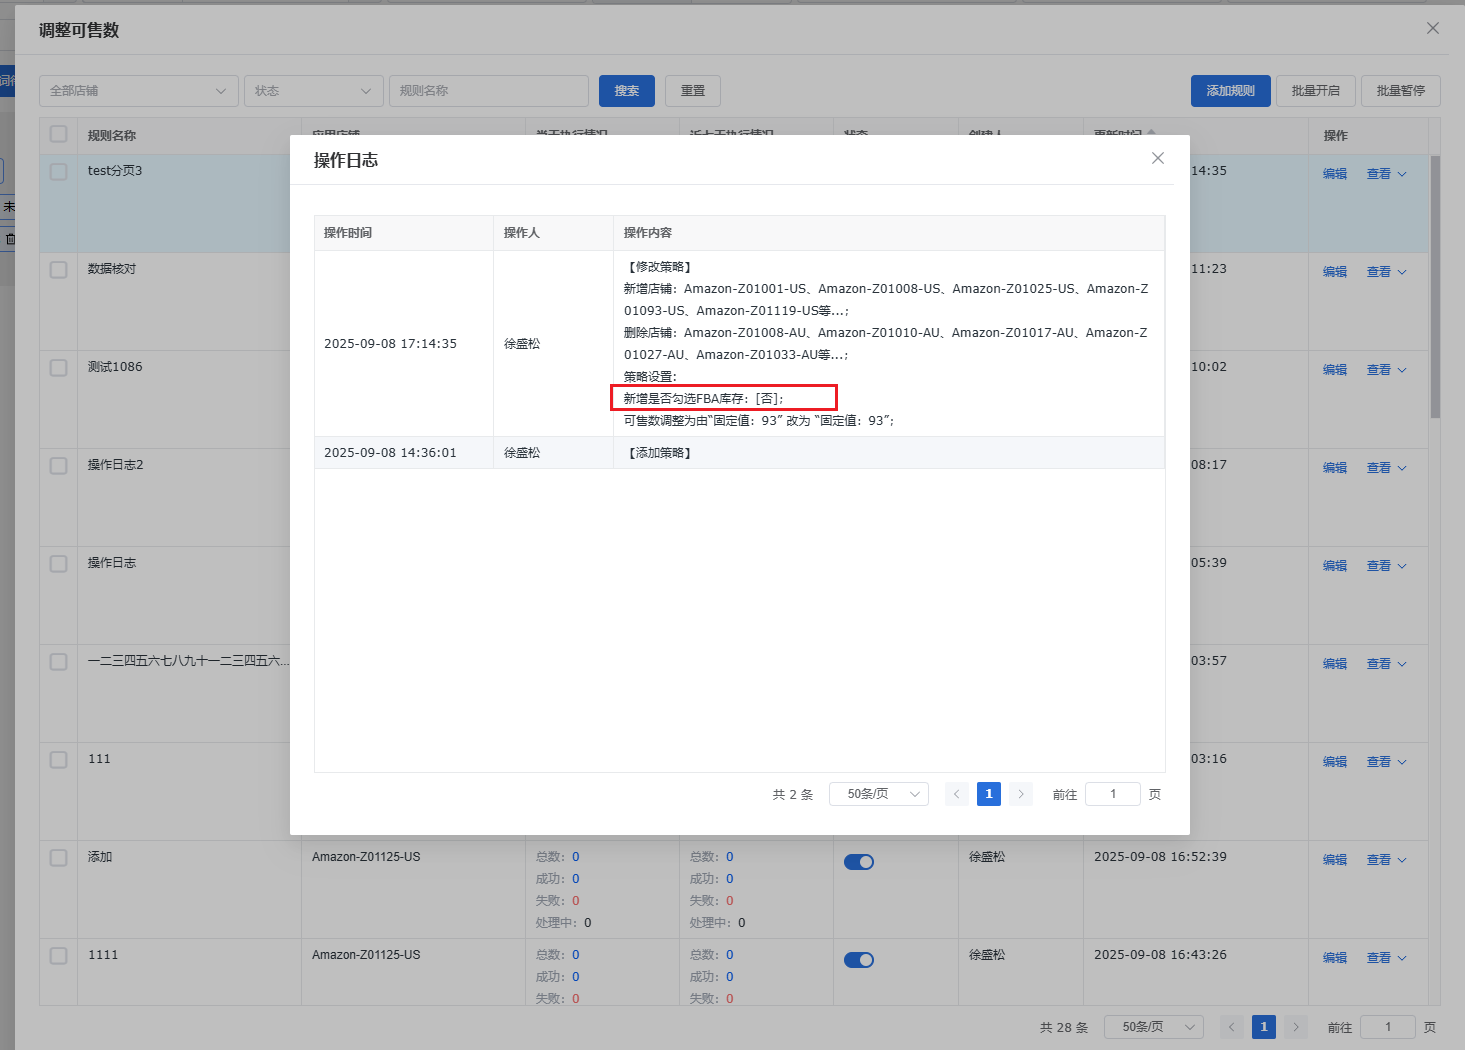The image size is (1465, 1050).
Task: Select page 1 in 操作日志 pagination
Action: pos(989,794)
